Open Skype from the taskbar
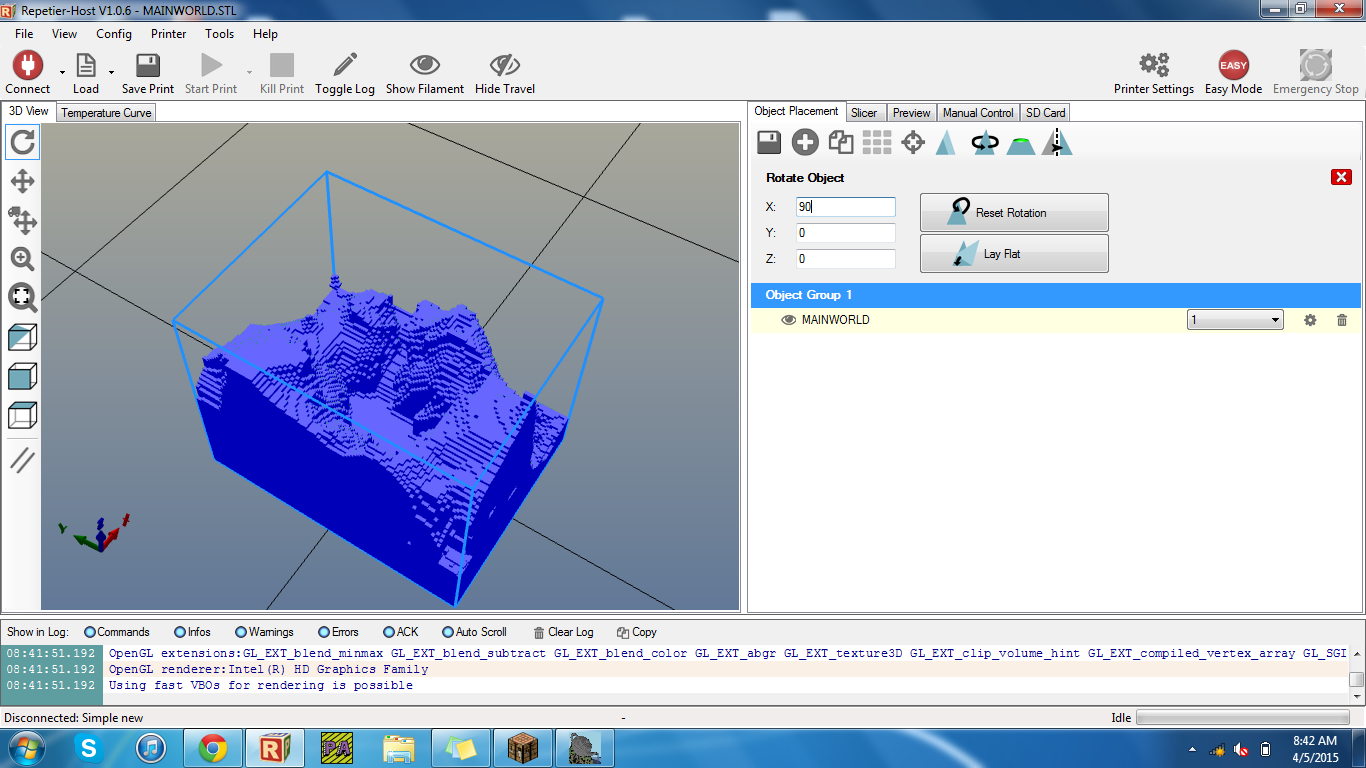The width and height of the screenshot is (1366, 768). tap(89, 748)
